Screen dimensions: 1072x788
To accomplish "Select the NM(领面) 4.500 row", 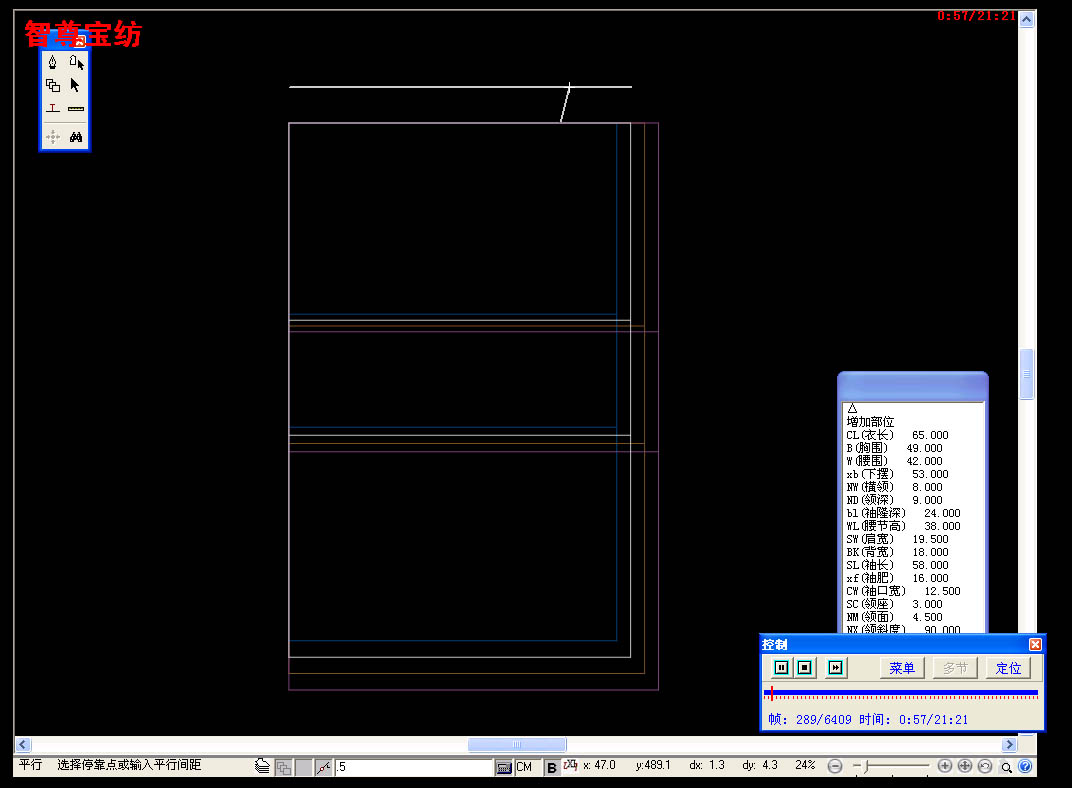I will tap(894, 616).
